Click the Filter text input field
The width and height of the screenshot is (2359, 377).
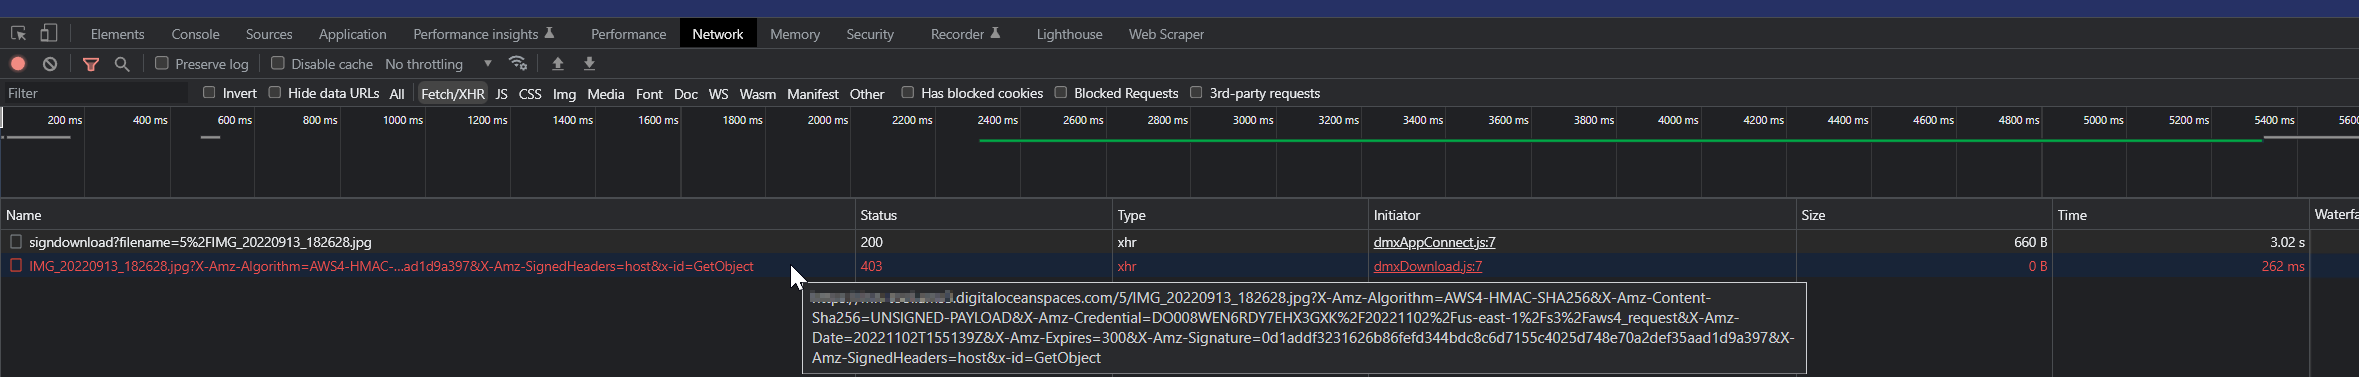[95, 93]
